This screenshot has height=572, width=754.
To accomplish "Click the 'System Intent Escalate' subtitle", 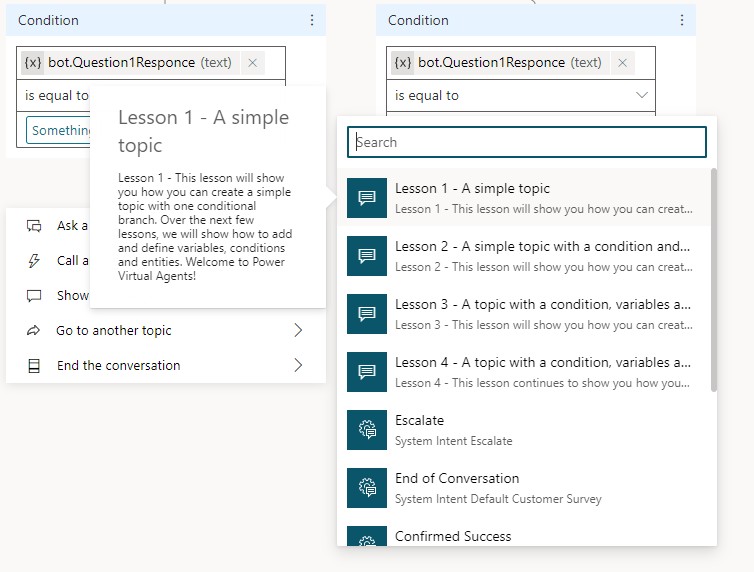I will coord(453,441).
